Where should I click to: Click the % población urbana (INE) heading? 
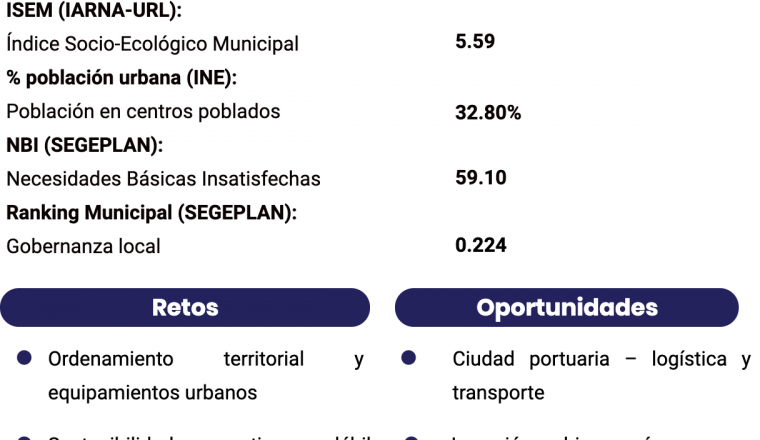(x=122, y=78)
